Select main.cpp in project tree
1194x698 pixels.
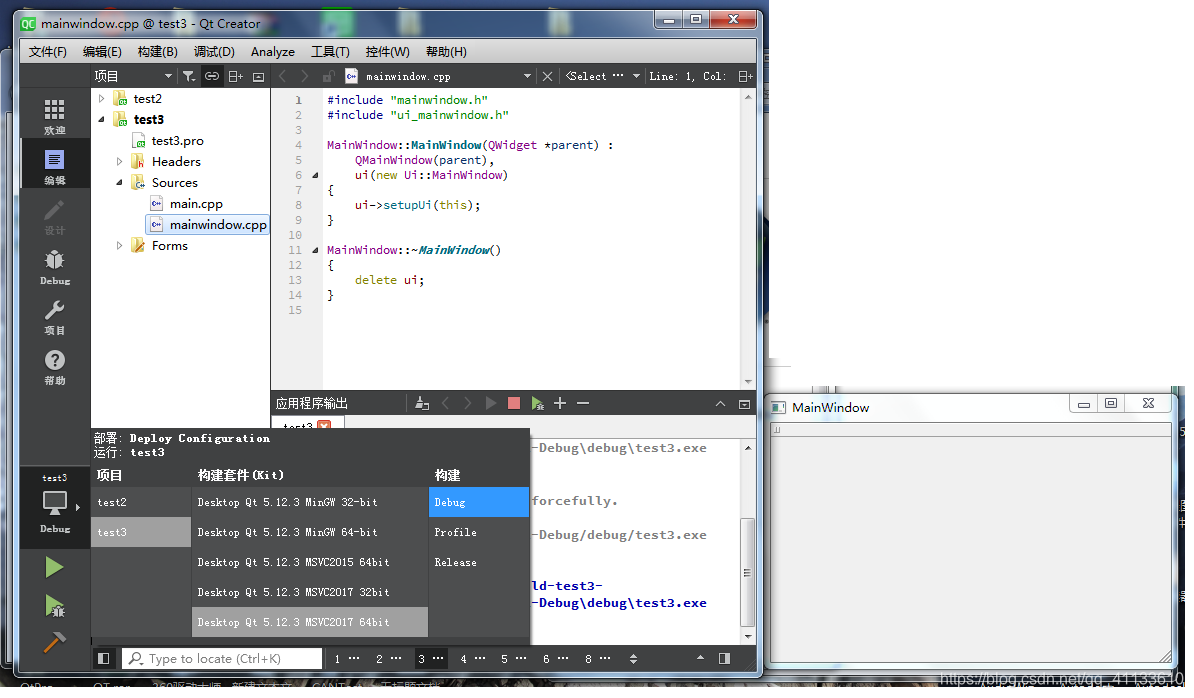coord(196,204)
